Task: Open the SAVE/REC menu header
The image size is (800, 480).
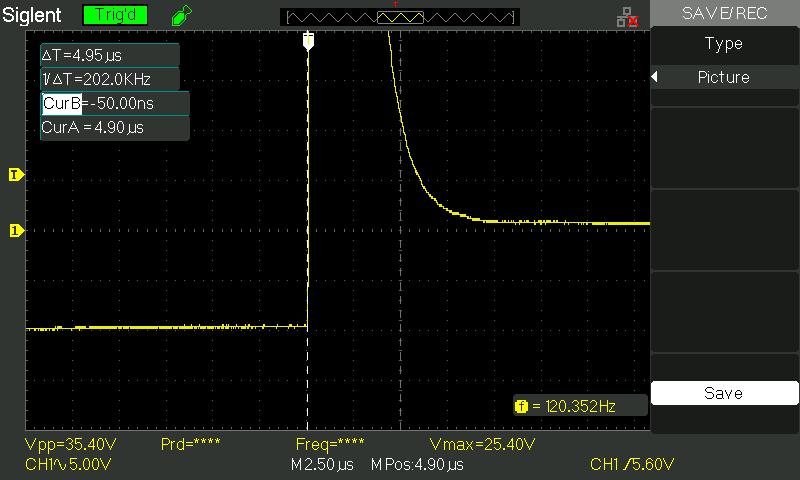Action: coord(724,13)
